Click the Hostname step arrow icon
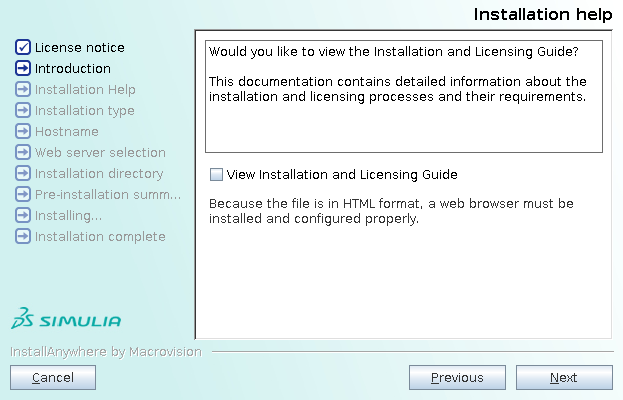623x400 pixels. coord(23,131)
